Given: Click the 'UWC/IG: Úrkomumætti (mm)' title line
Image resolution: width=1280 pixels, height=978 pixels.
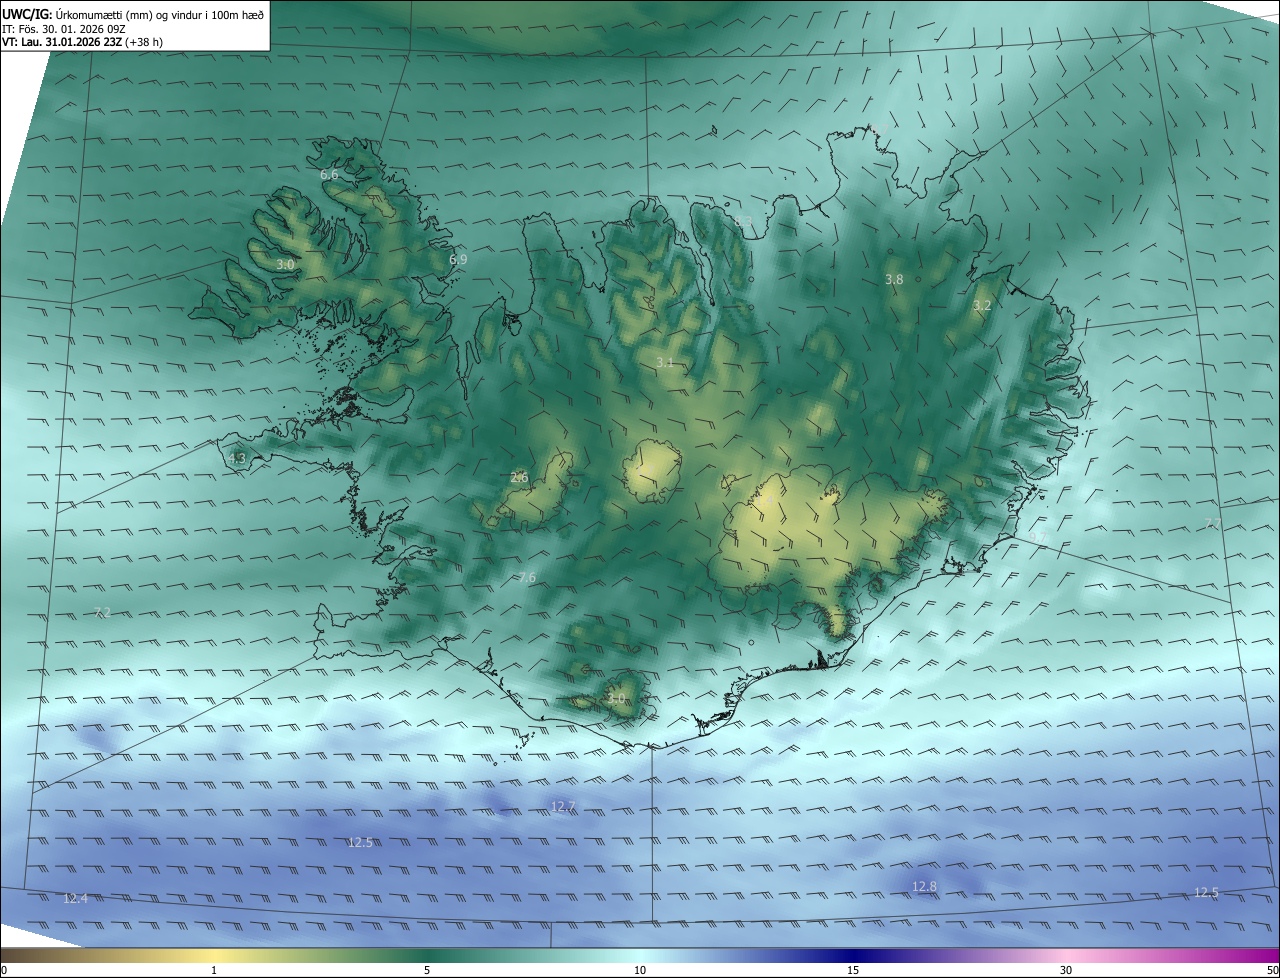Looking at the screenshot, I should (133, 14).
